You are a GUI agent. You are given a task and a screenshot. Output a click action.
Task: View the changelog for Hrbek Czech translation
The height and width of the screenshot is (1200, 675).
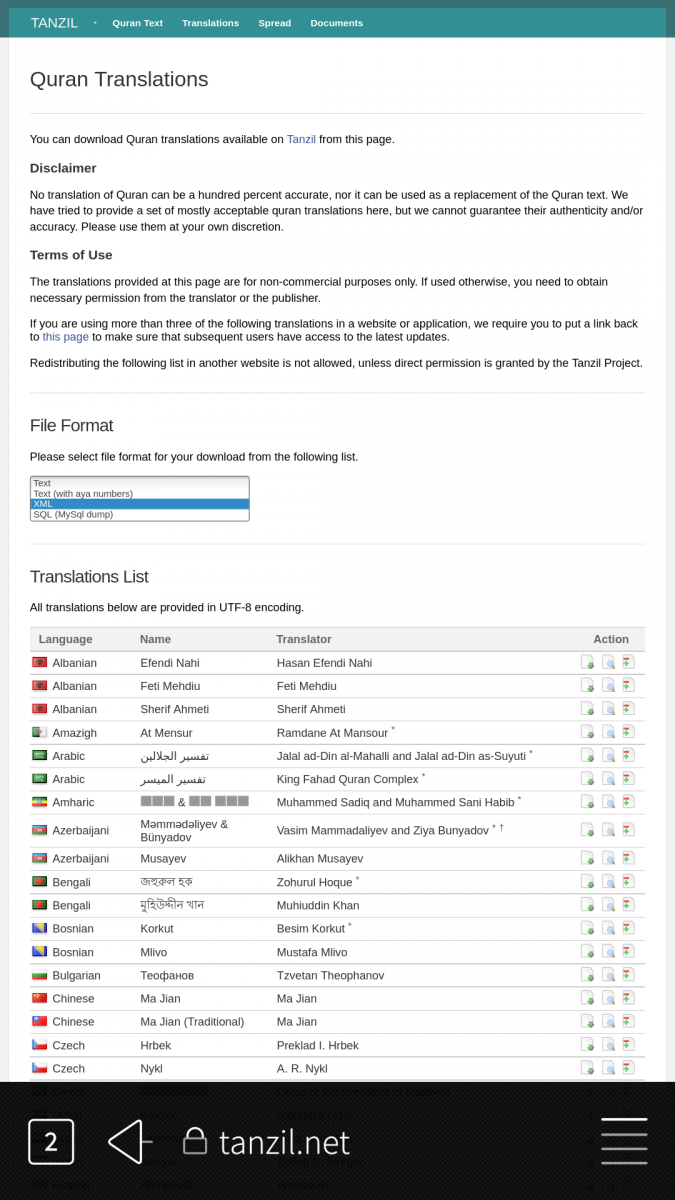point(628,1044)
